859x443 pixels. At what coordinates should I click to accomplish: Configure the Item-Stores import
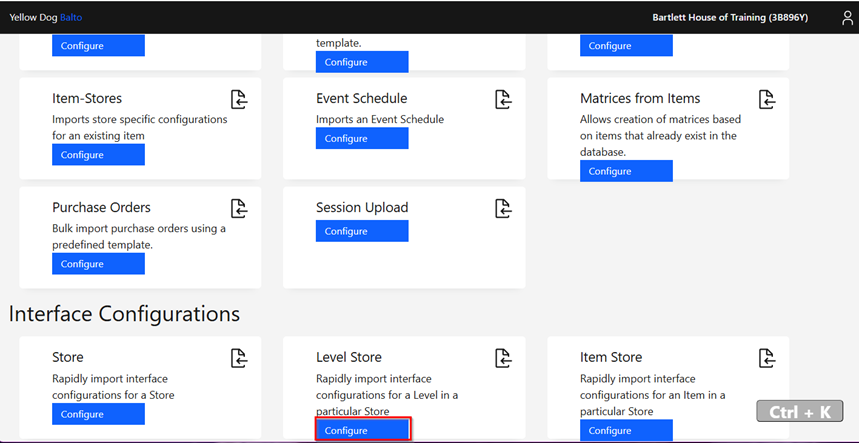click(x=99, y=154)
